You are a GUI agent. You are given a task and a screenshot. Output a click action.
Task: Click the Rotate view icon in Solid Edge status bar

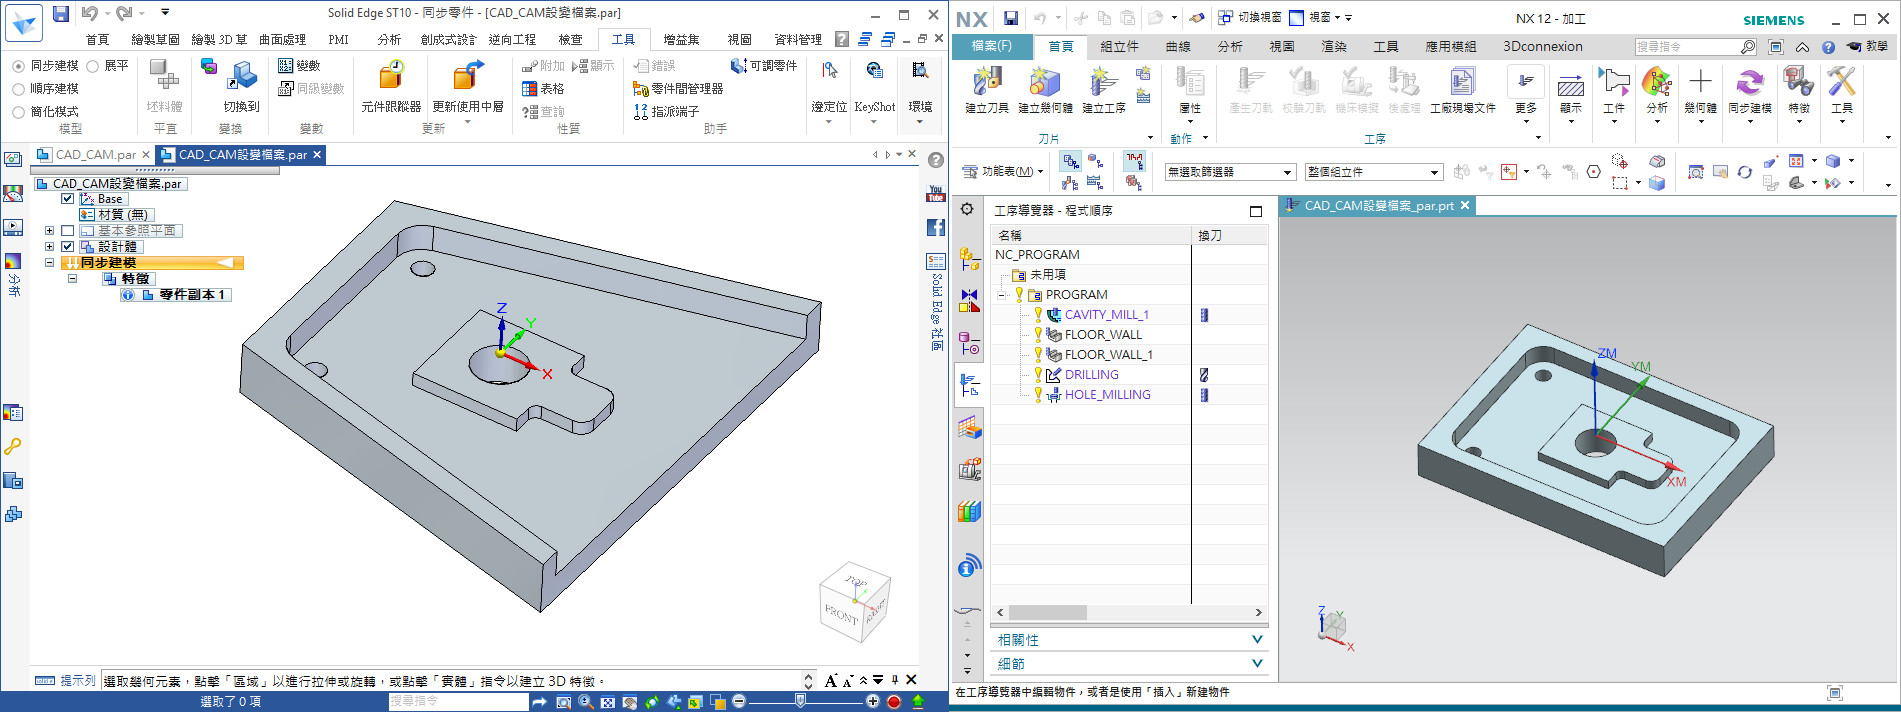point(652,702)
